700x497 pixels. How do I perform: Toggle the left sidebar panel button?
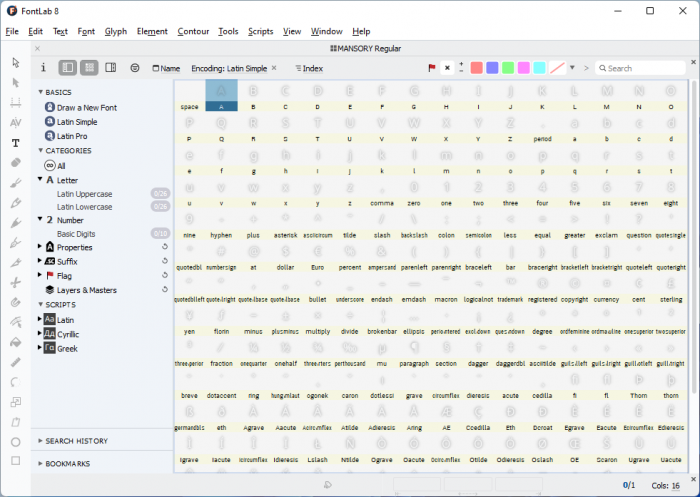coord(68,68)
